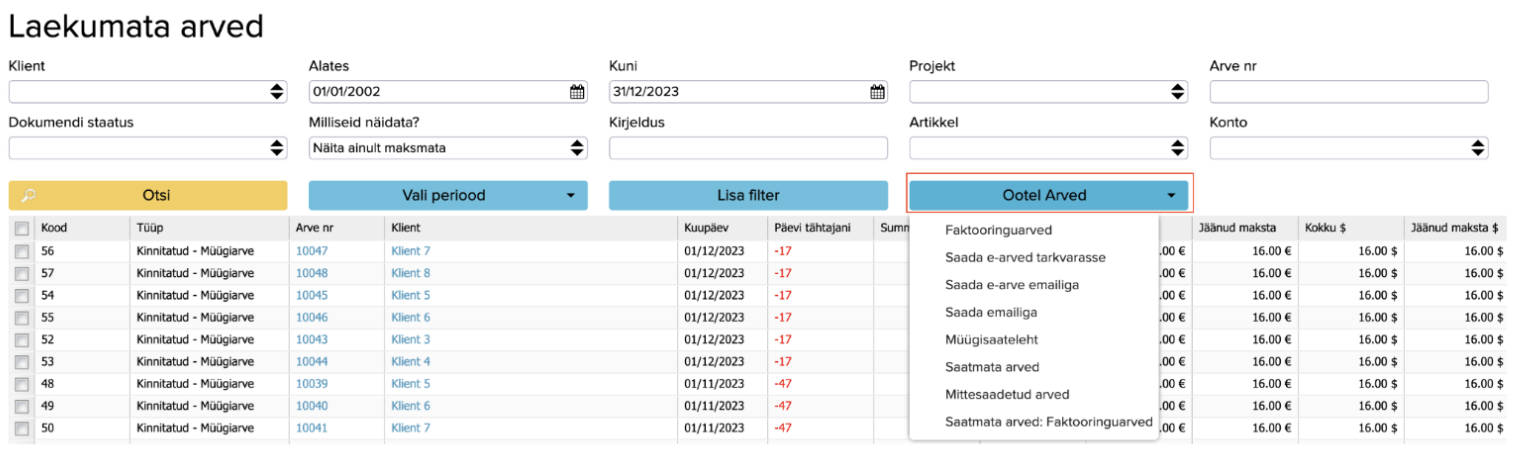1530x456 pixels.
Task: Select Mittesaadetud arved menu entry
Action: coord(1007,394)
